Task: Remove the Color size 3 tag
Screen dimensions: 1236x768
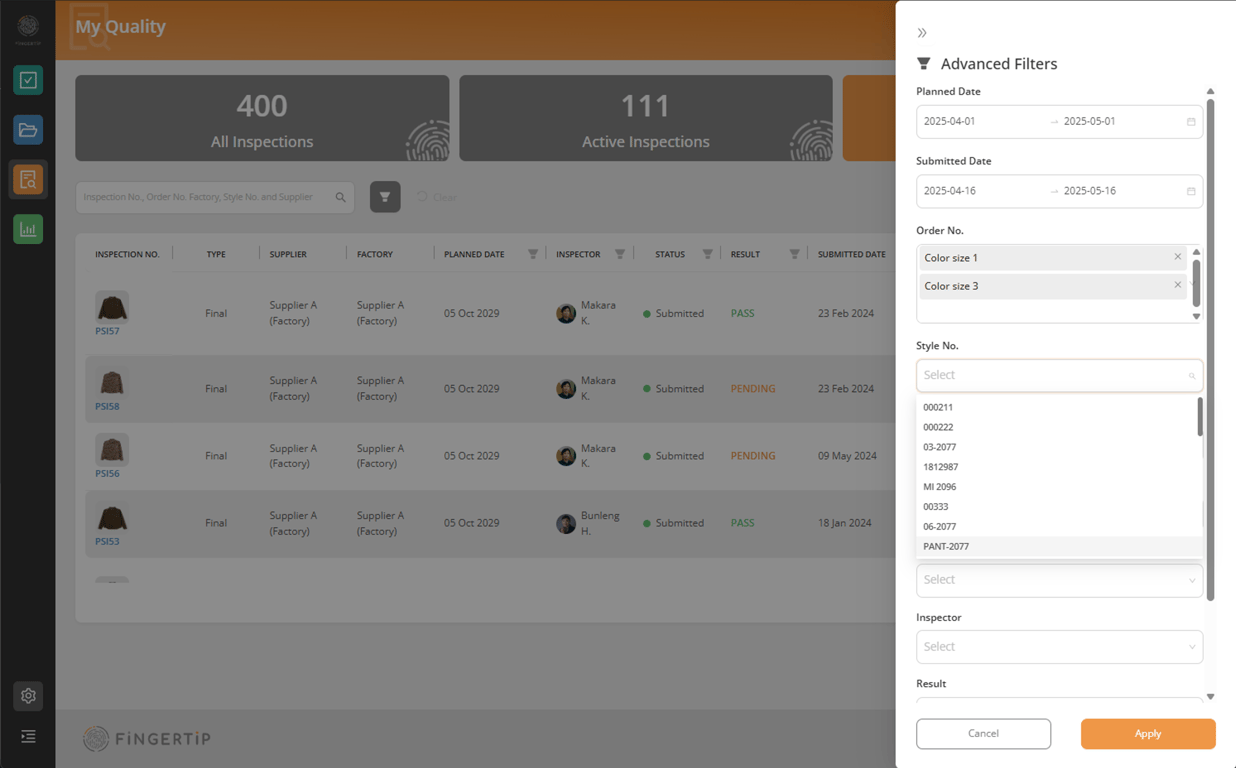Action: point(1178,285)
